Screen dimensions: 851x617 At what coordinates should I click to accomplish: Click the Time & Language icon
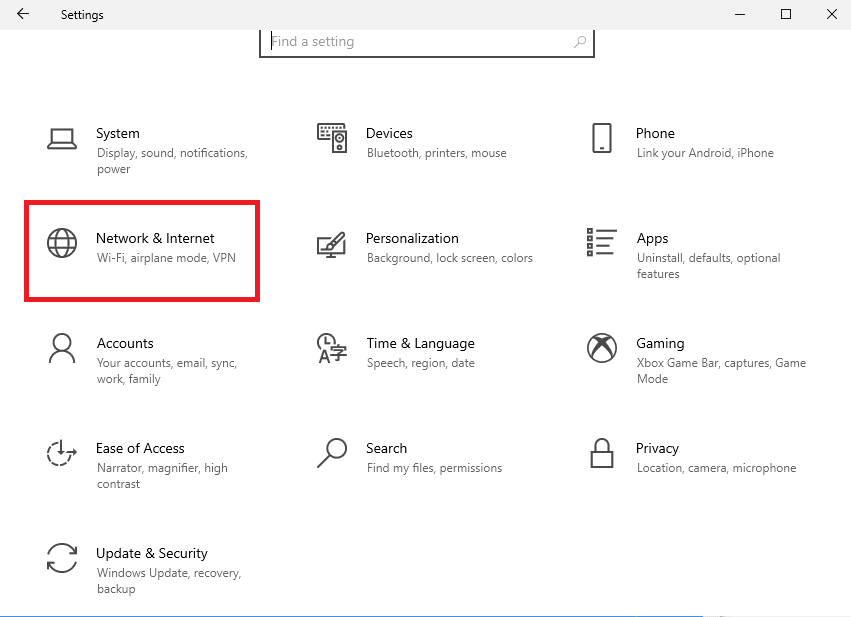click(332, 348)
